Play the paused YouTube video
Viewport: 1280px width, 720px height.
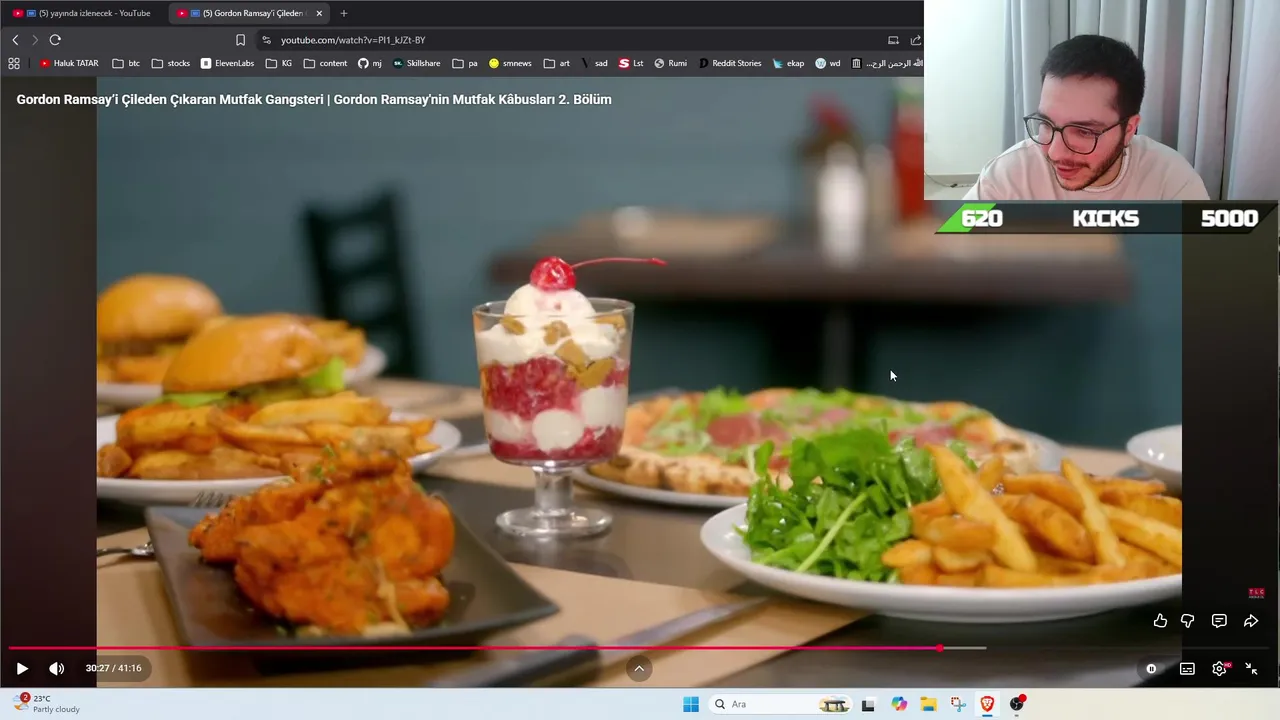22,669
